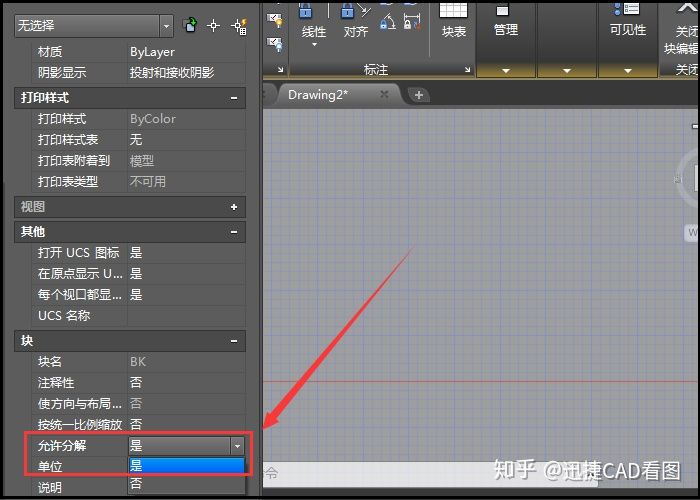Screen dimensions: 700x500
Task: Switch to the Drawing2* tab
Action: 318,95
